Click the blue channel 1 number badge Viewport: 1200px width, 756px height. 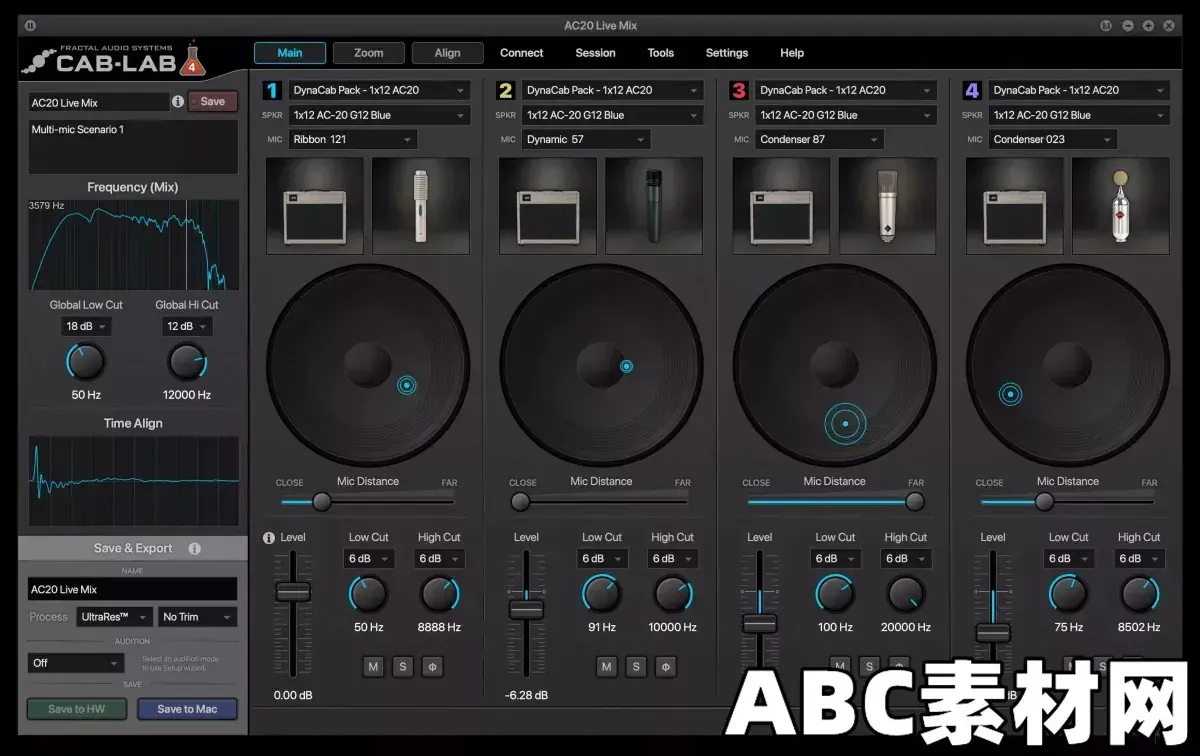[x=271, y=89]
